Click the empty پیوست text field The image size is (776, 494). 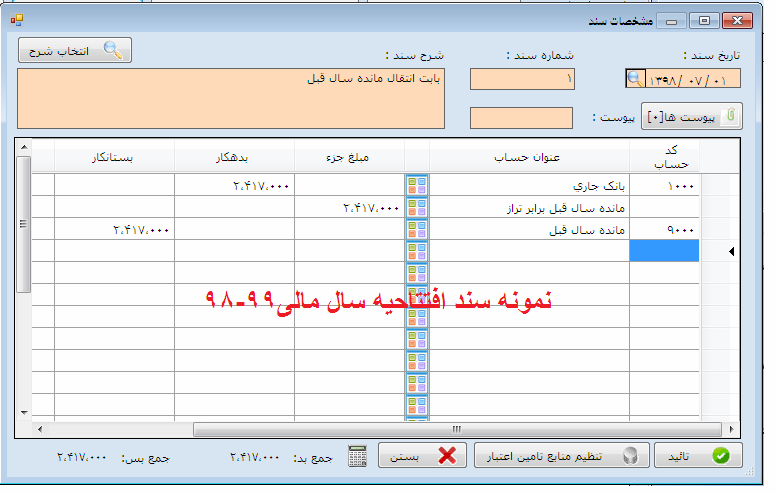pyautogui.click(x=521, y=118)
